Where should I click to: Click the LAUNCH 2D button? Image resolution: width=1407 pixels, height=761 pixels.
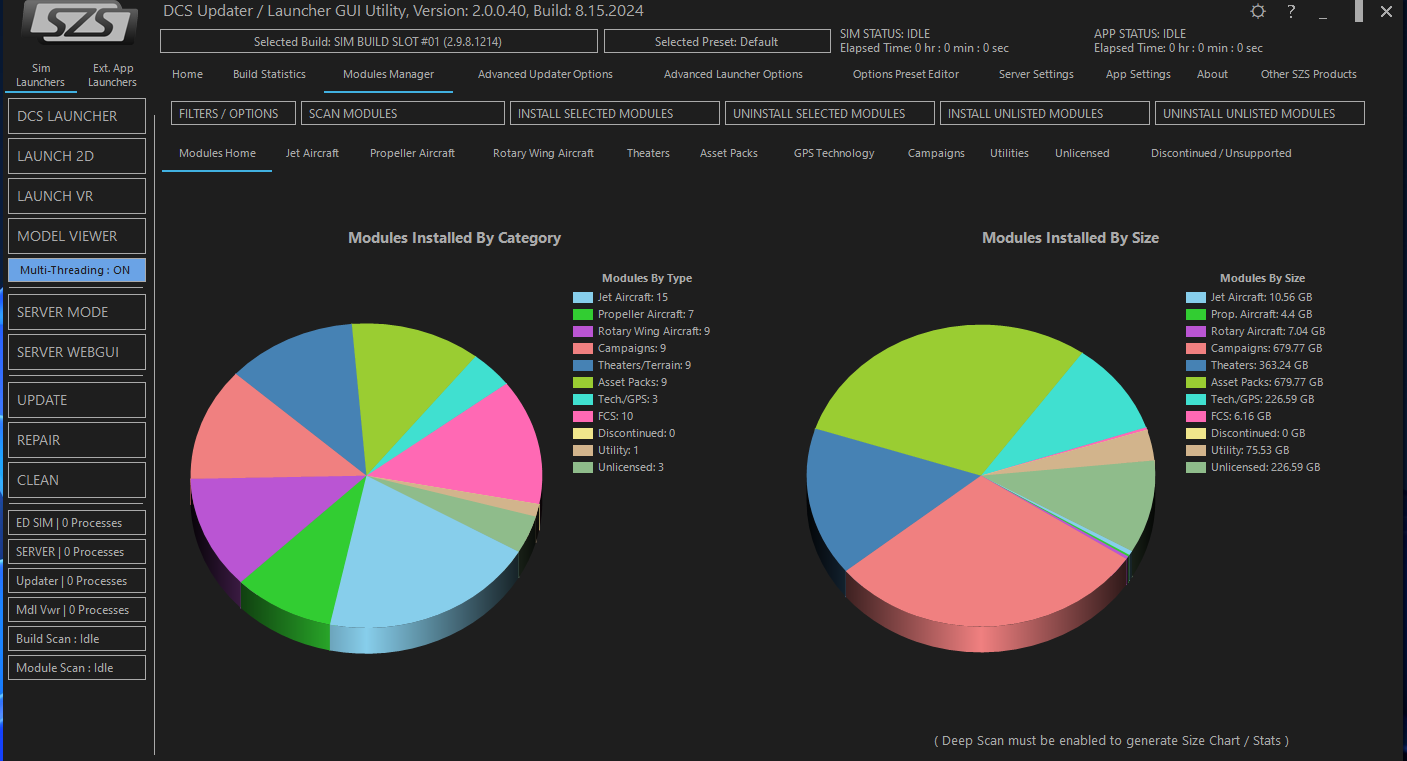pyautogui.click(x=77, y=156)
